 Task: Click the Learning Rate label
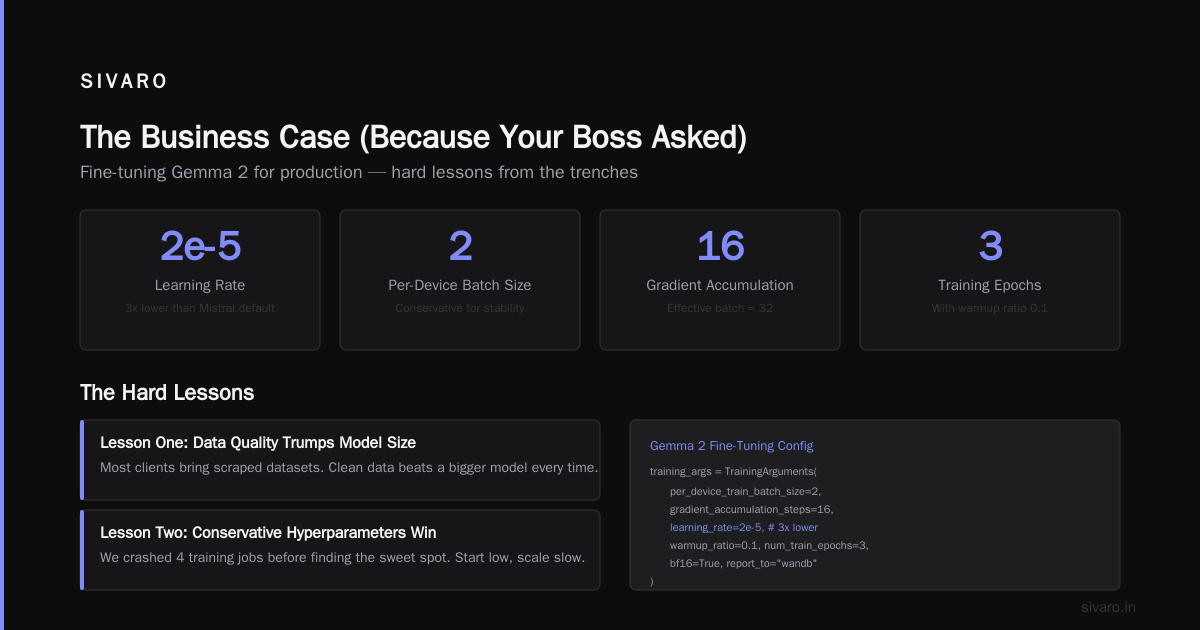(200, 285)
